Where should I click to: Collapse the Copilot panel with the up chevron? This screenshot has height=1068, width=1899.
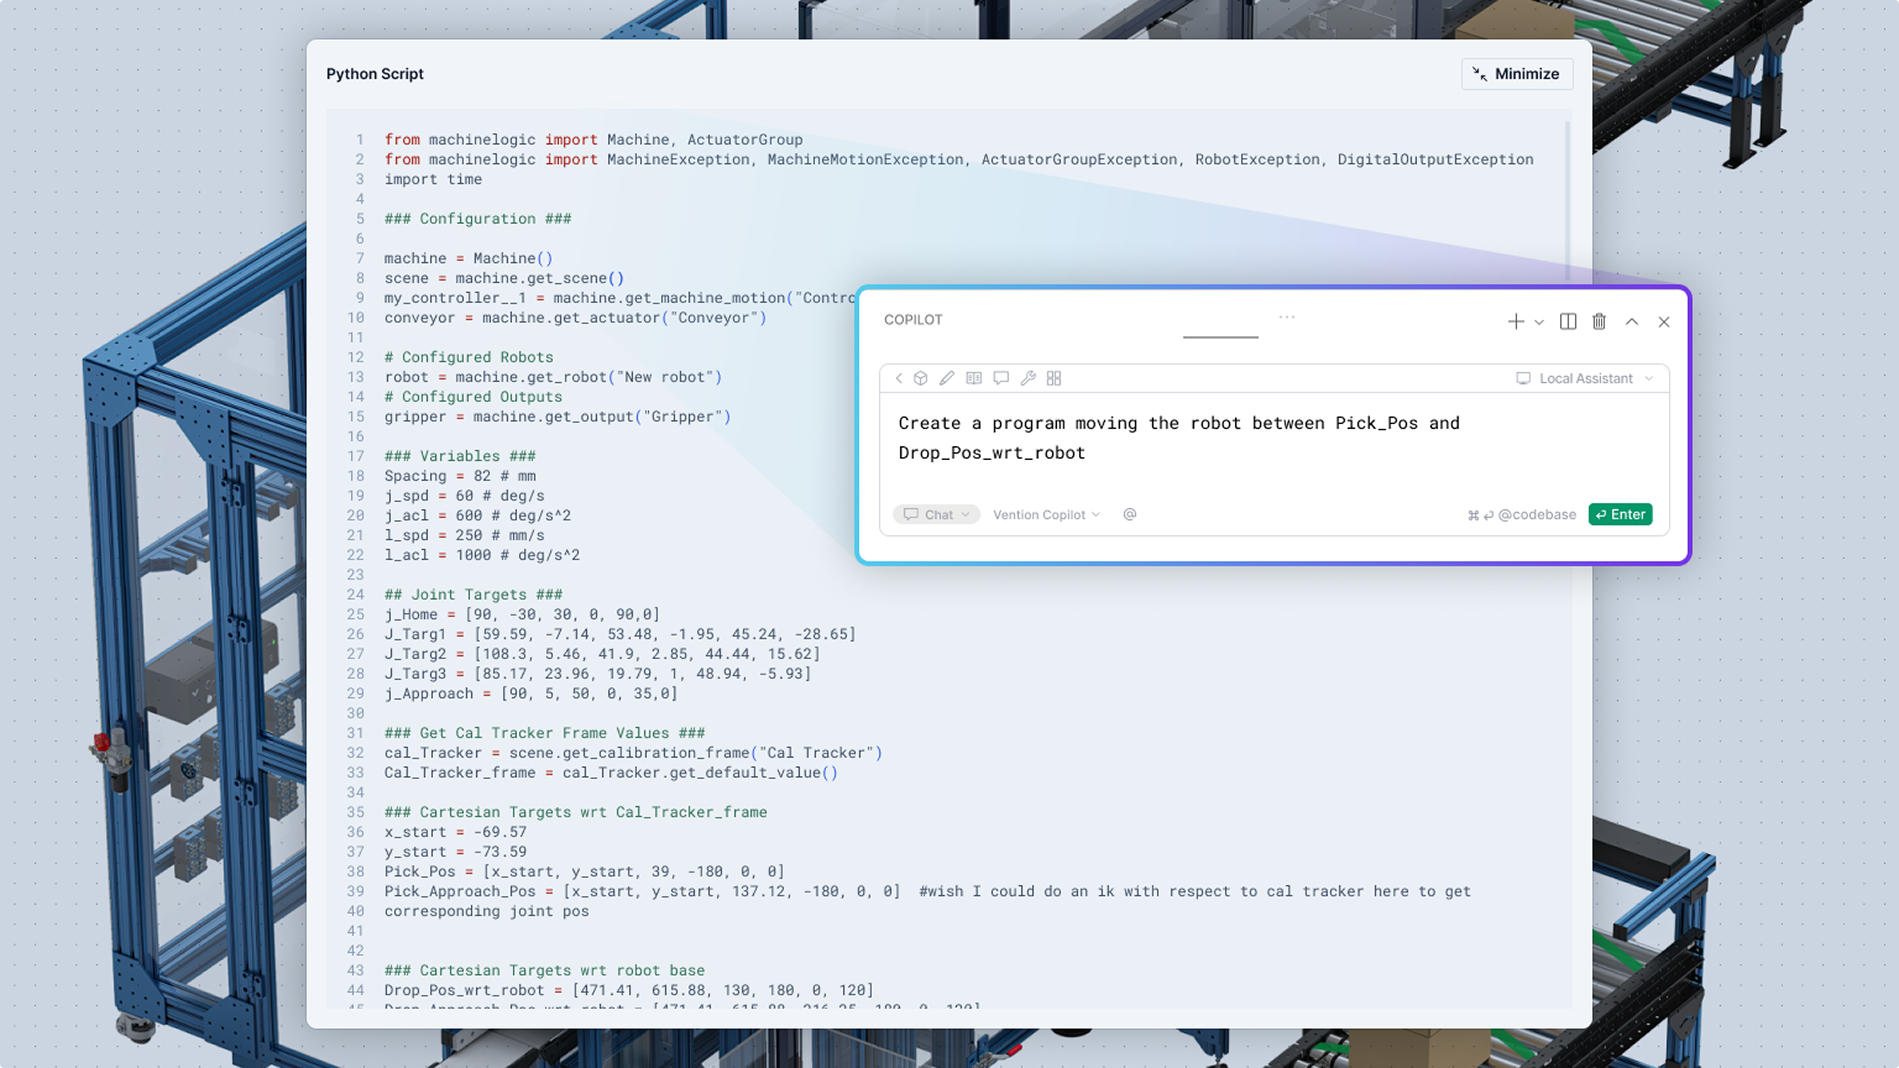click(1631, 321)
